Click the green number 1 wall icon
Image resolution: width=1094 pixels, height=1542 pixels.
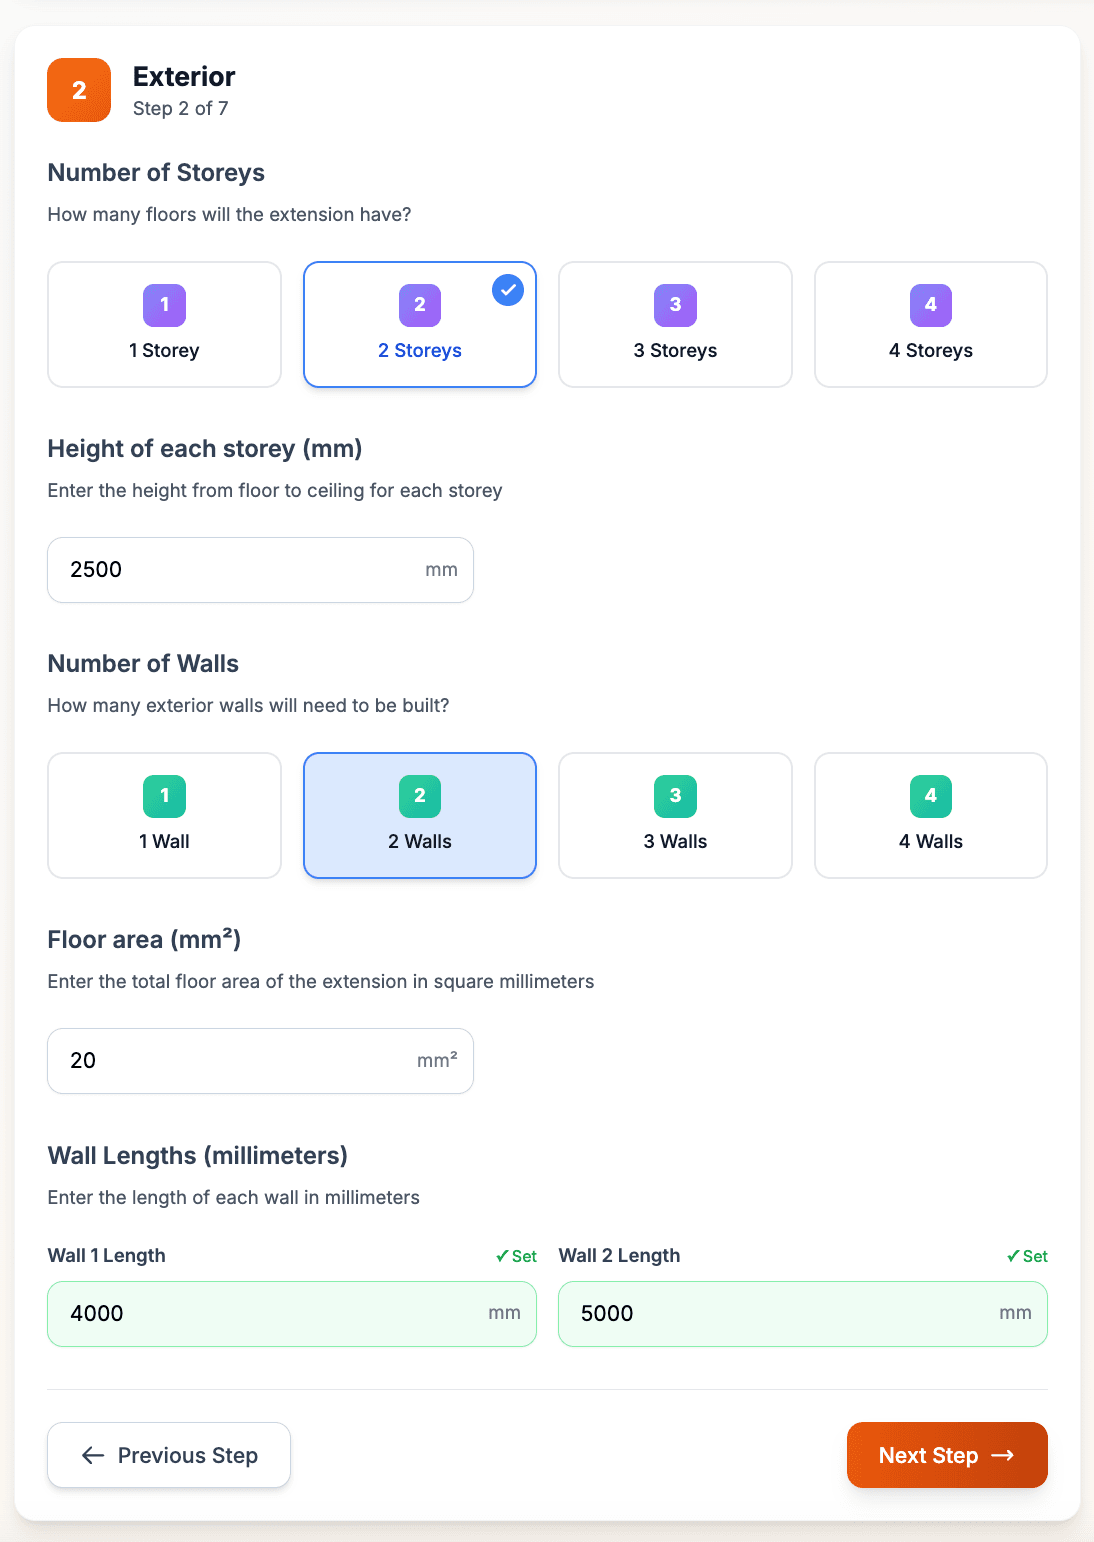pyautogui.click(x=165, y=796)
